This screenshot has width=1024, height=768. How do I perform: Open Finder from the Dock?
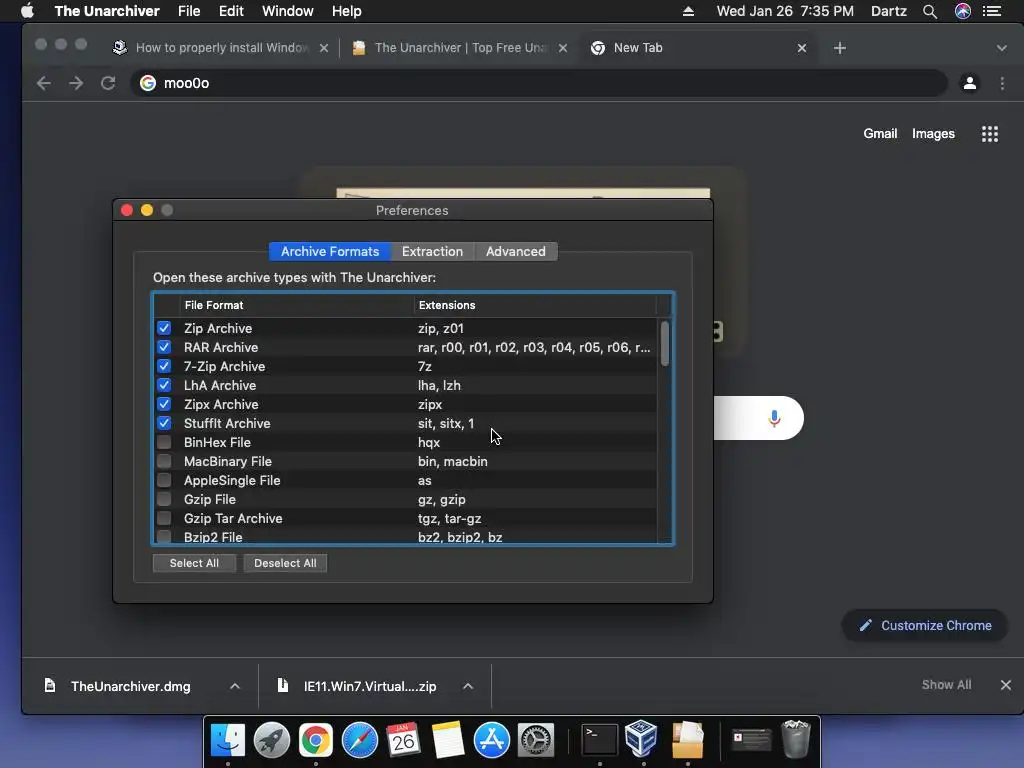(227, 741)
